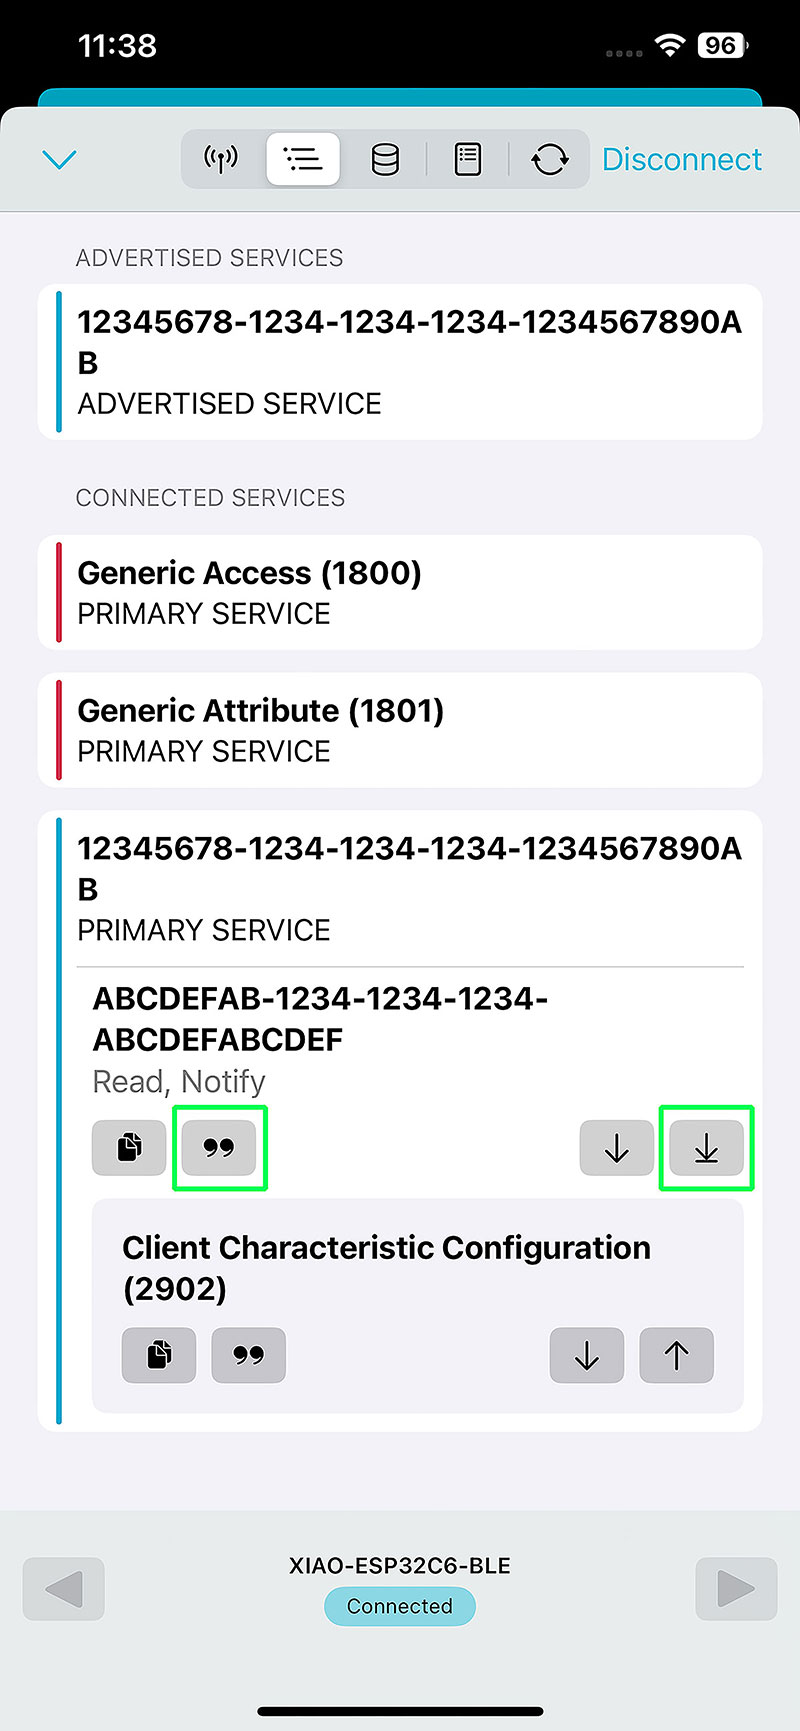Expand the Generic Attribute (1801) service

coord(400,730)
